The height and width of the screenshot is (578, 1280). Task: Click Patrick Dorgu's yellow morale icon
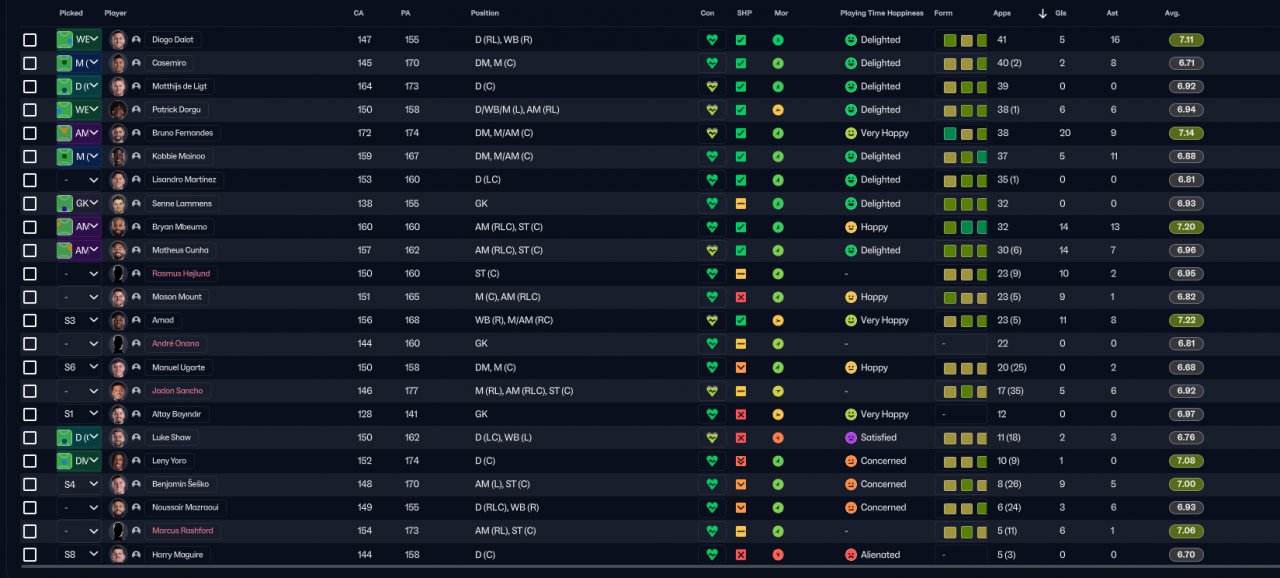tap(778, 110)
